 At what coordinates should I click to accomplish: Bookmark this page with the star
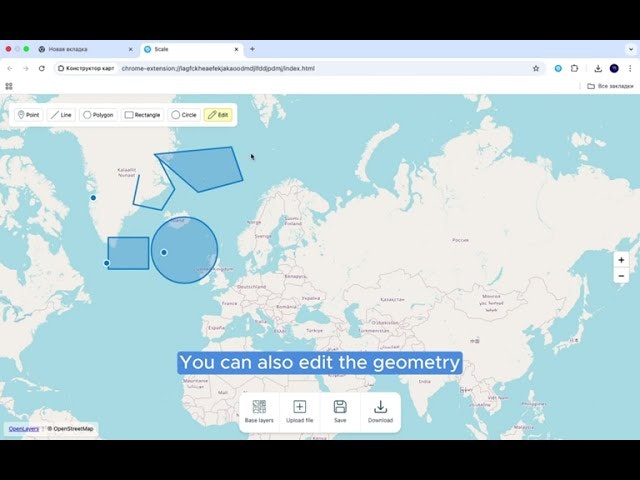[x=536, y=69]
